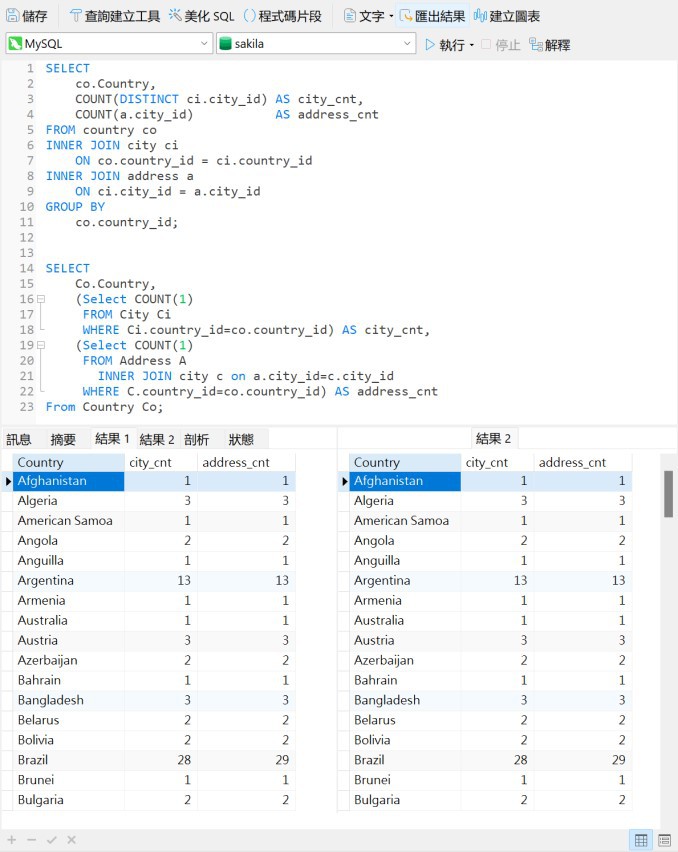Sort by city_cnt column header in left grid
678x852 pixels.
[160, 462]
